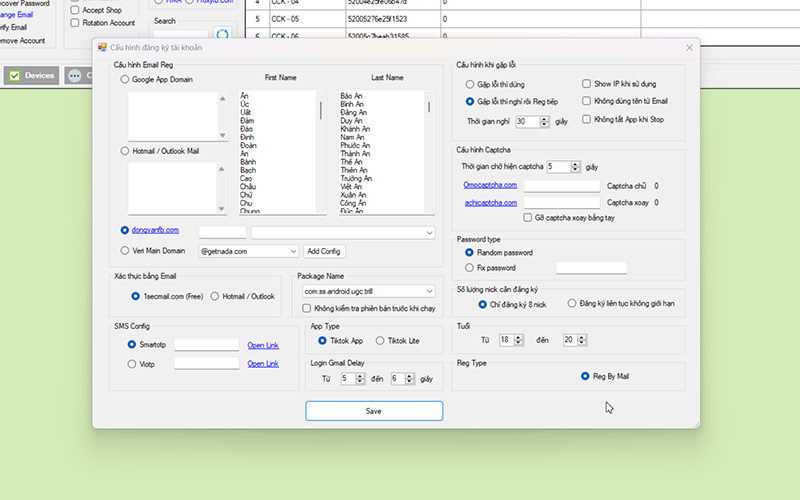Select Fix password option
The height and width of the screenshot is (500, 800).
[469, 267]
